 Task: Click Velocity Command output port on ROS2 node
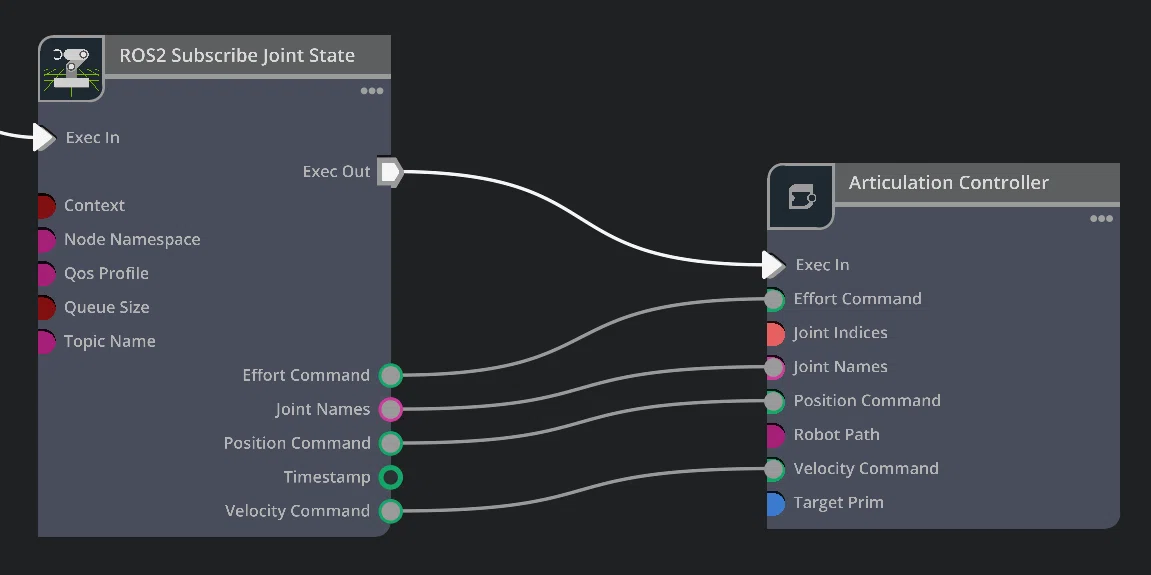(x=391, y=511)
